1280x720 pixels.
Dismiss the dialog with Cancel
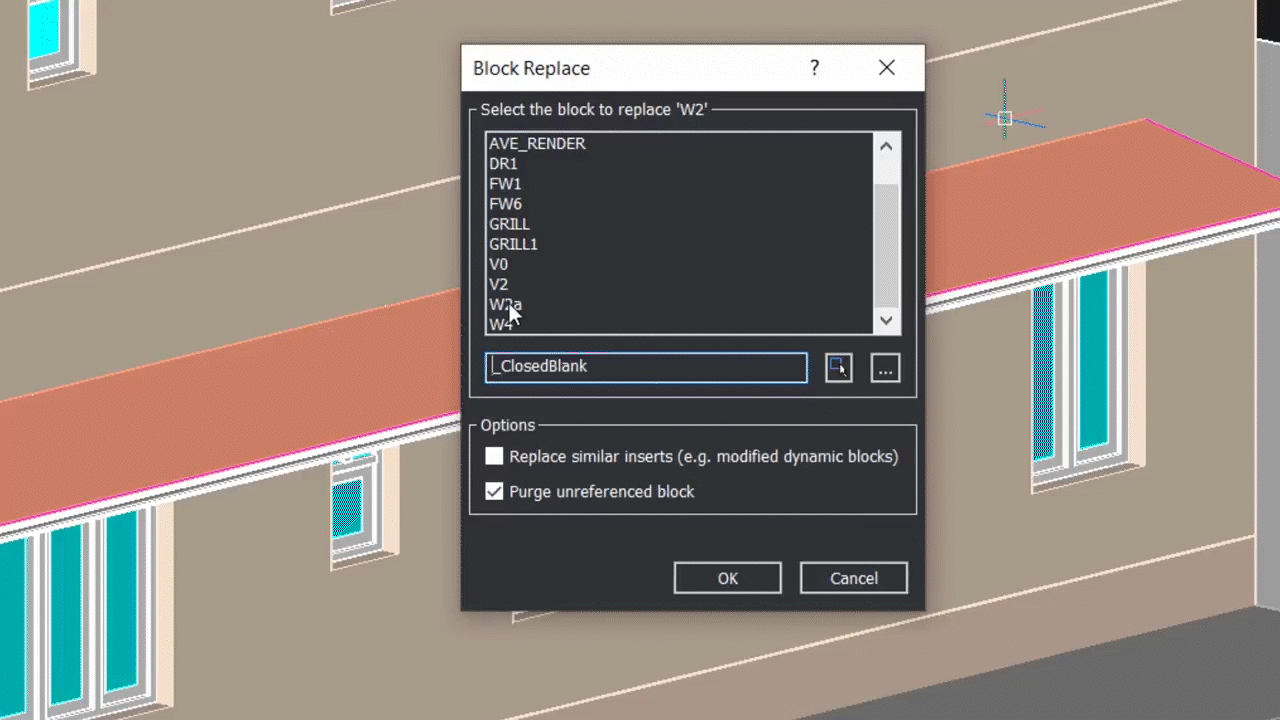coord(853,578)
